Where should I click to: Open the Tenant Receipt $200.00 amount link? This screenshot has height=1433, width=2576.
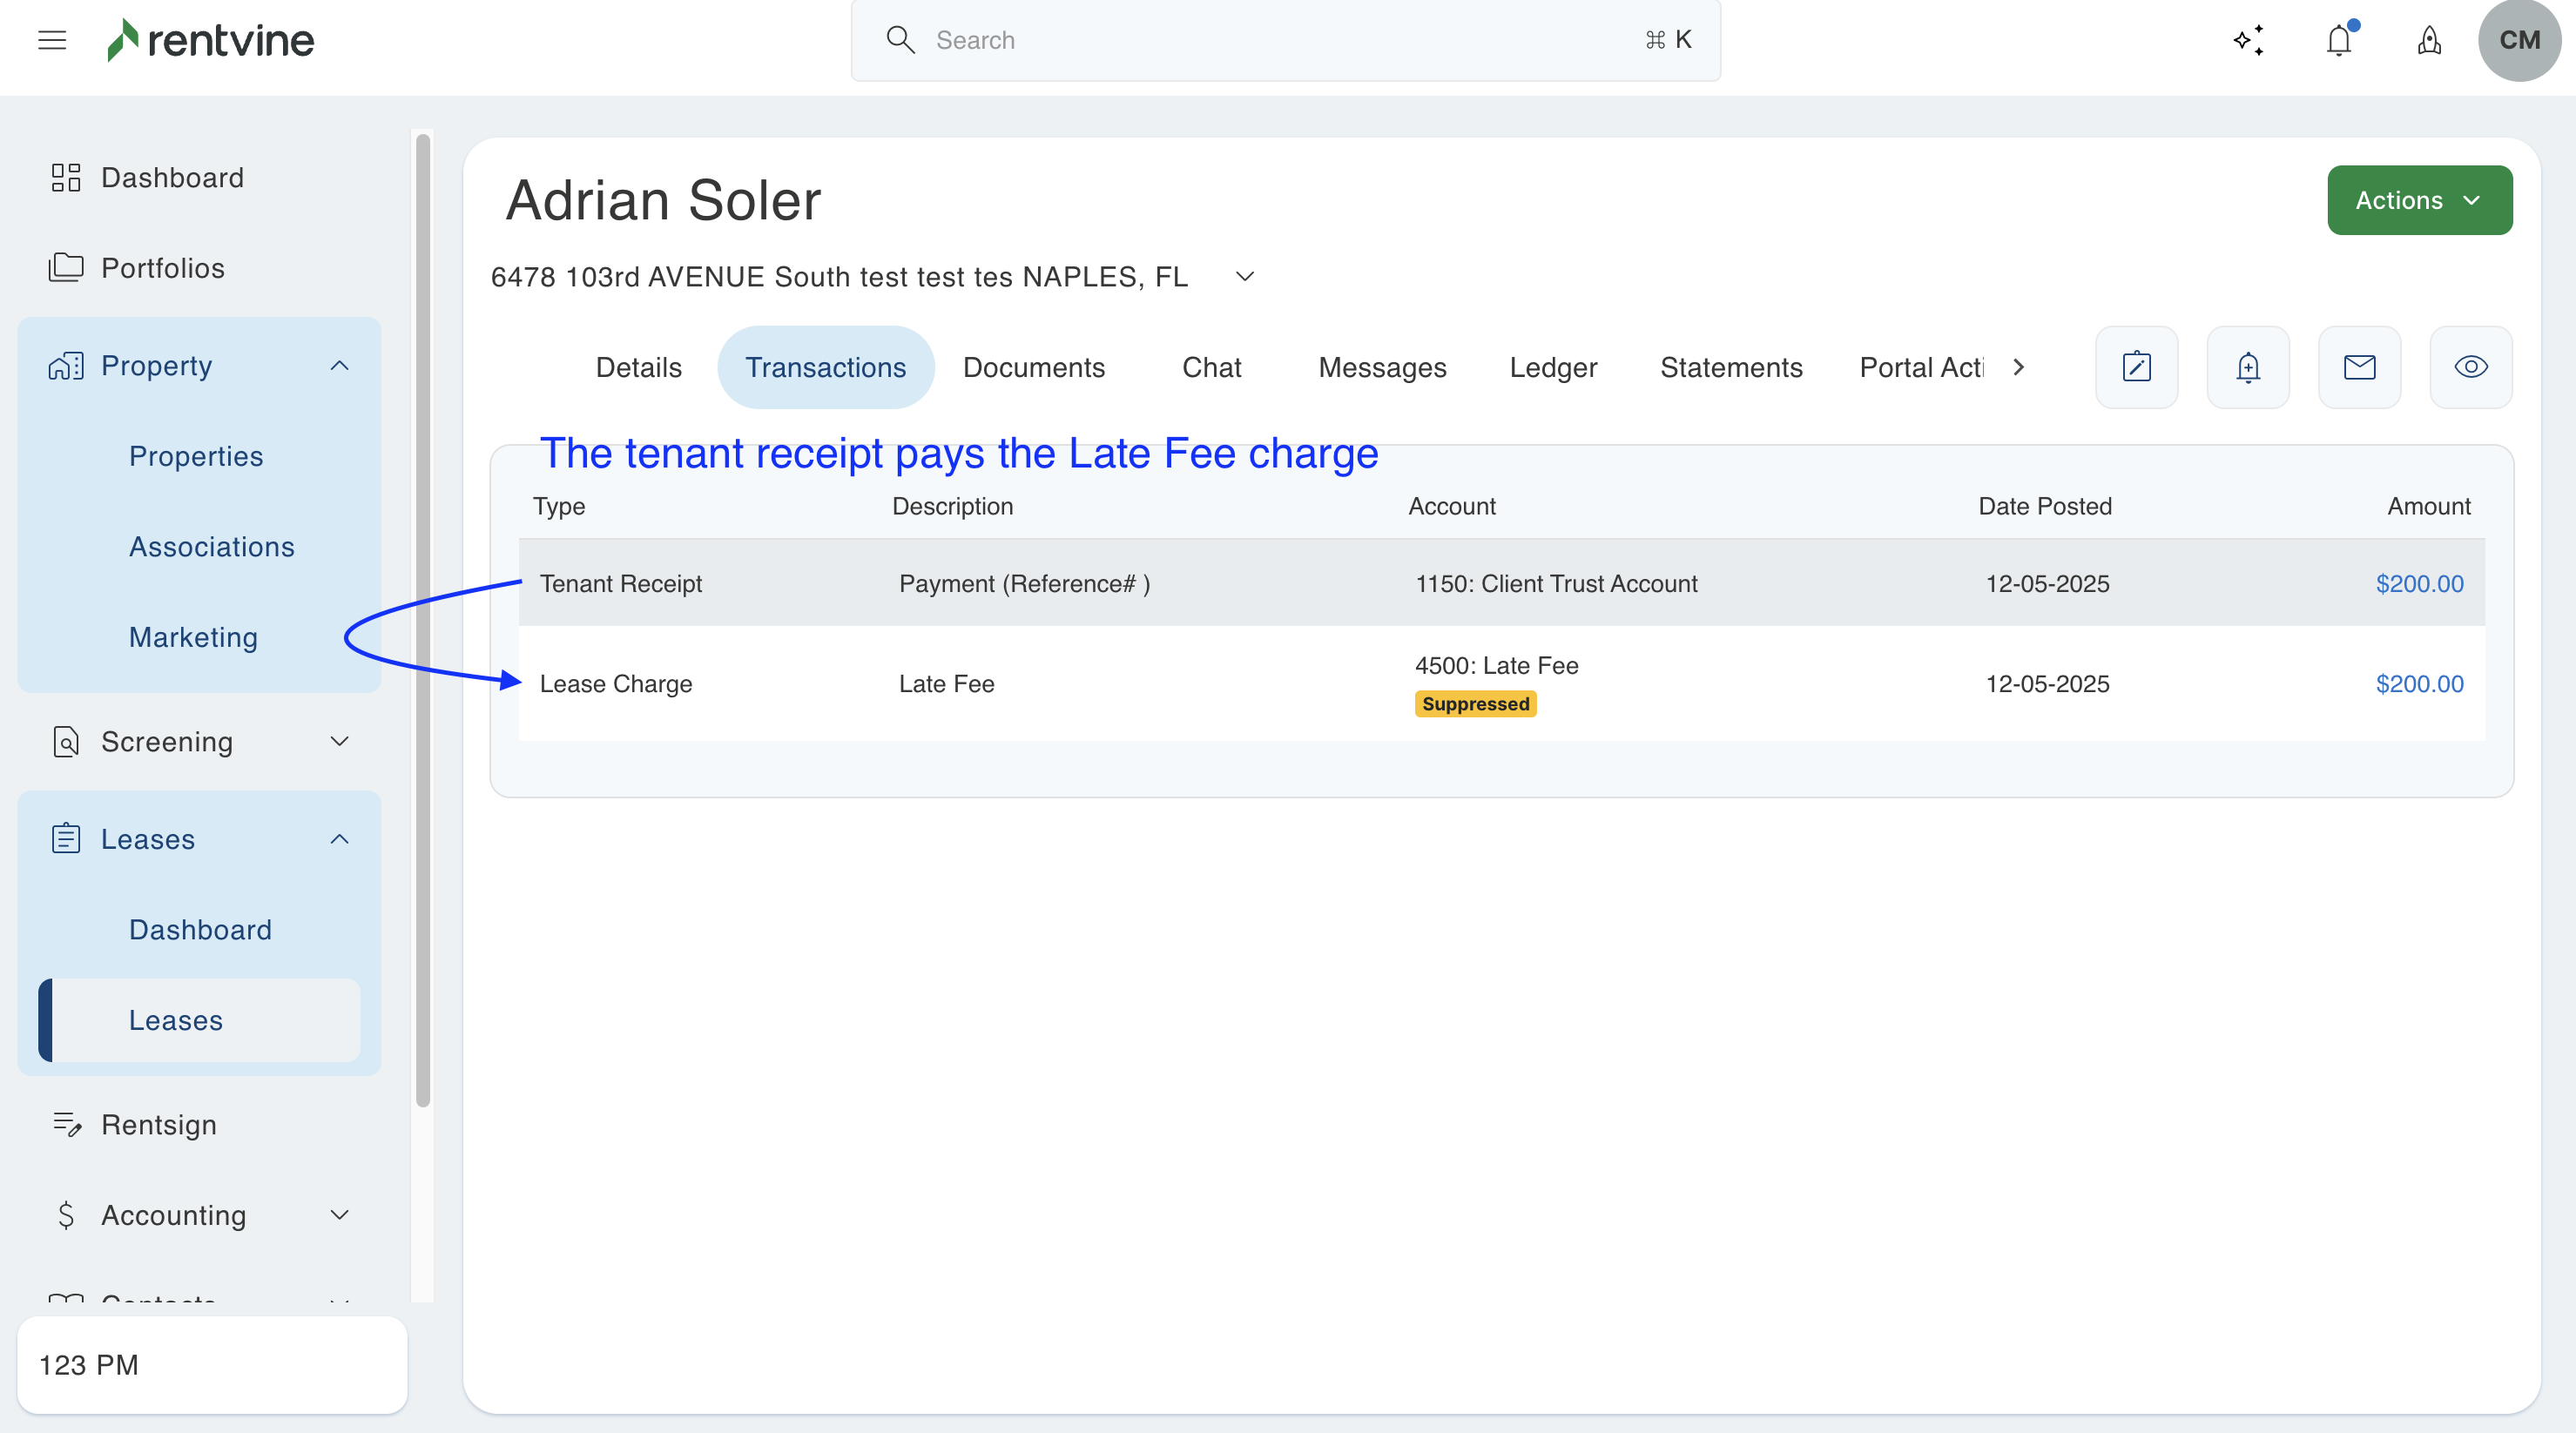[x=2418, y=583]
